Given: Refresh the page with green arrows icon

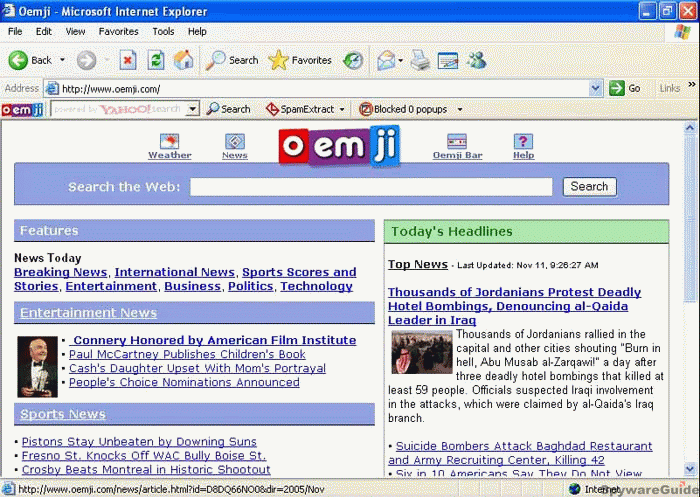Looking at the screenshot, I should 156,60.
